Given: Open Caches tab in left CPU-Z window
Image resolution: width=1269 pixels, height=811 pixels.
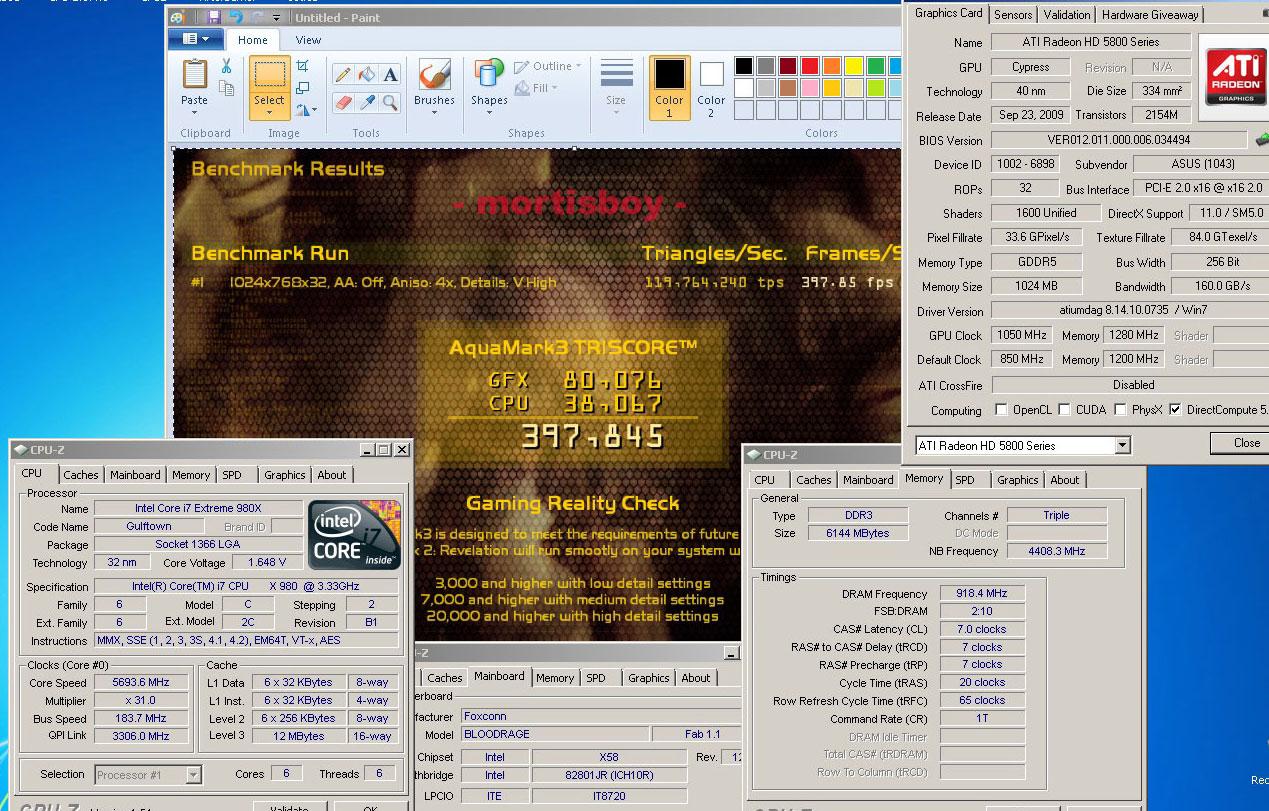Looking at the screenshot, I should [81, 475].
